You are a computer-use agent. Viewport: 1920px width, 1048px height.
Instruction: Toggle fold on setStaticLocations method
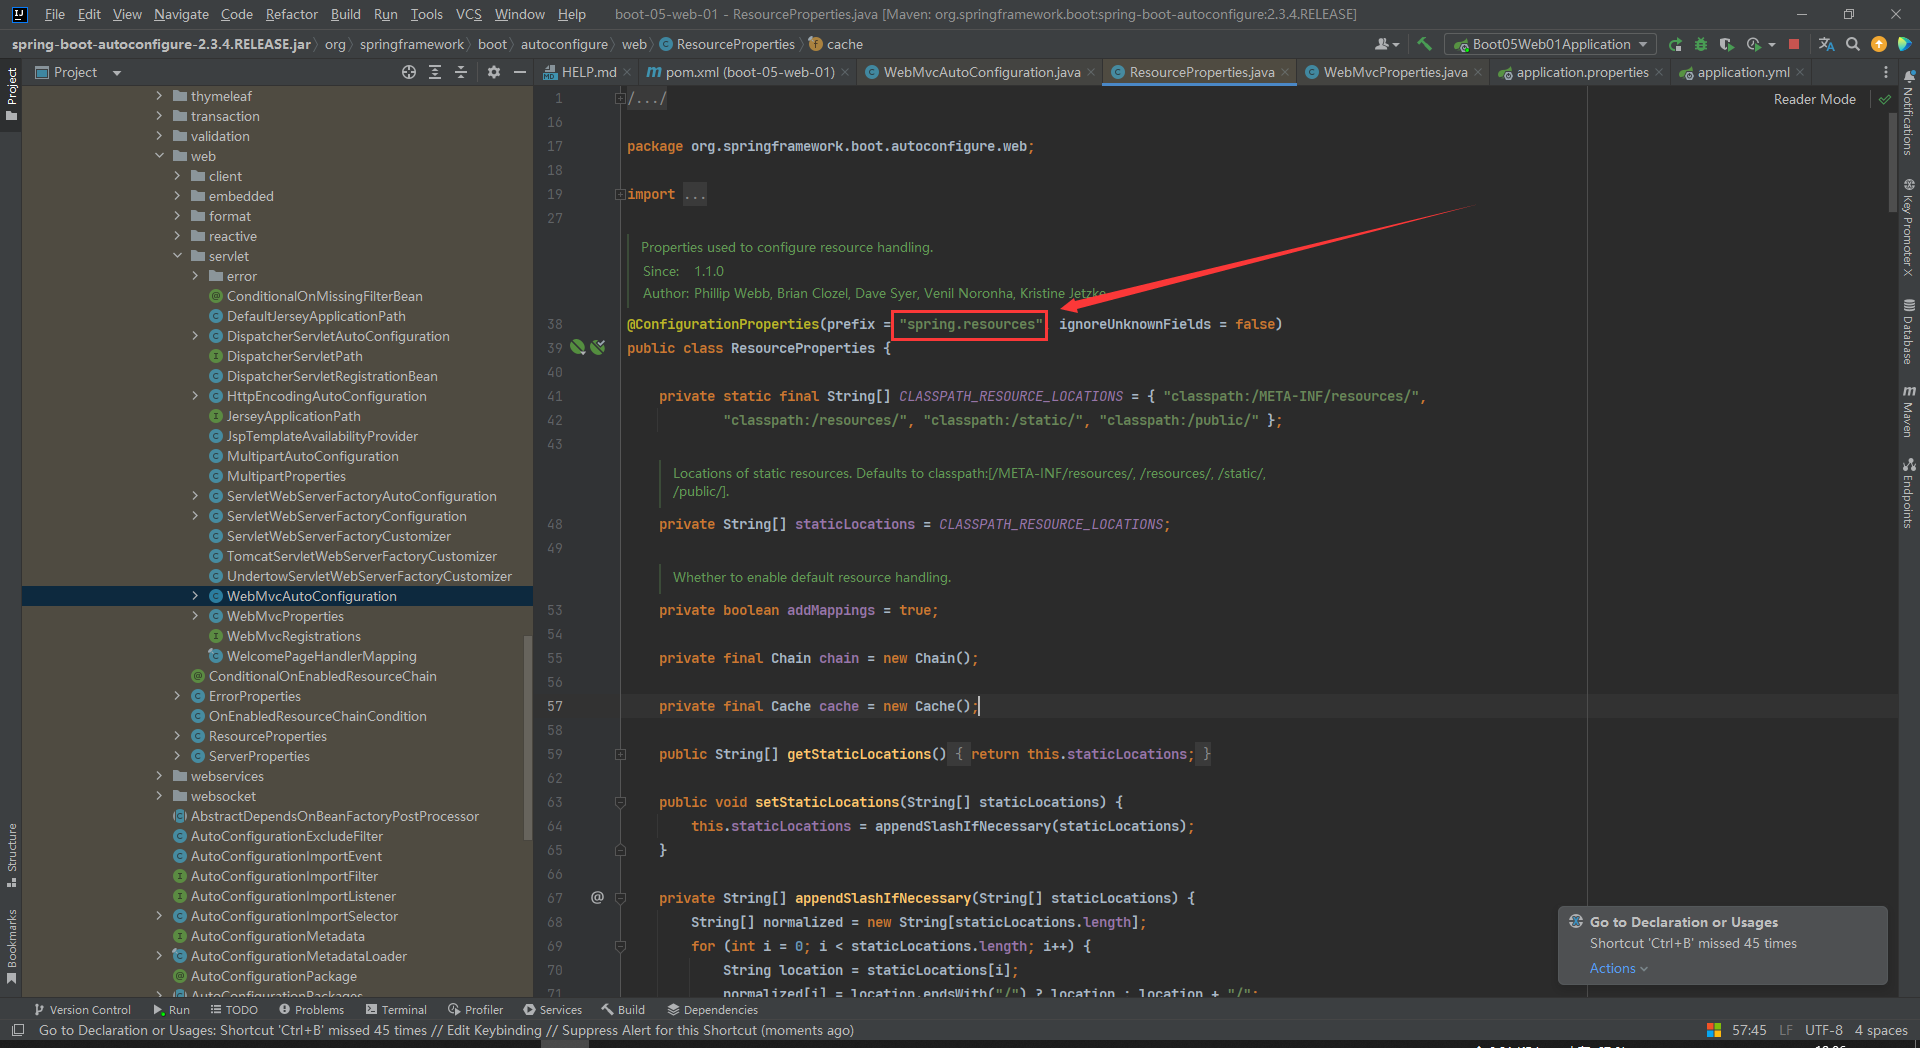click(x=620, y=802)
